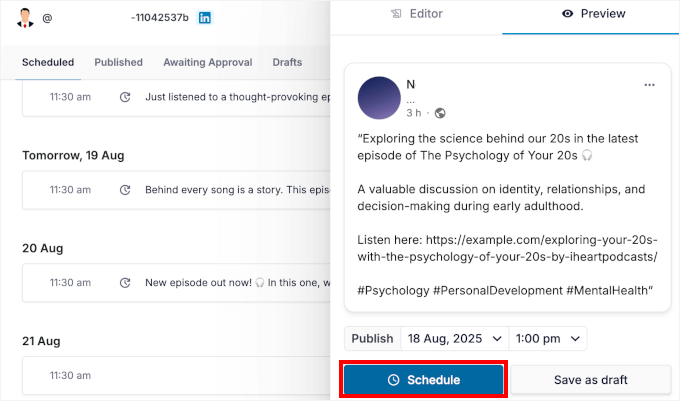
Task: Open the Publish action dropdown
Action: click(x=372, y=339)
